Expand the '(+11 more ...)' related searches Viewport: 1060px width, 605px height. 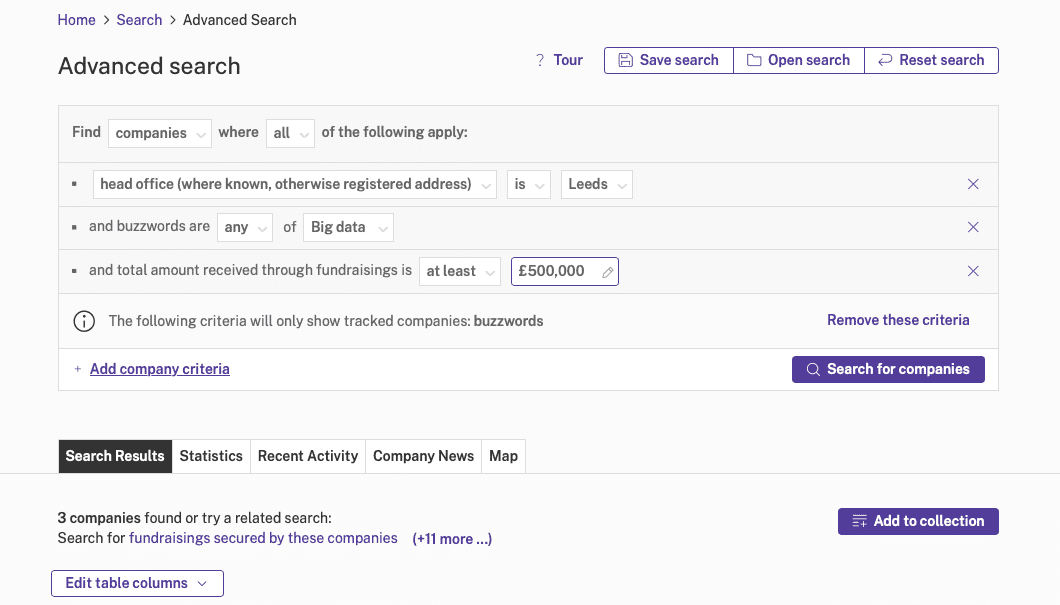pos(452,539)
